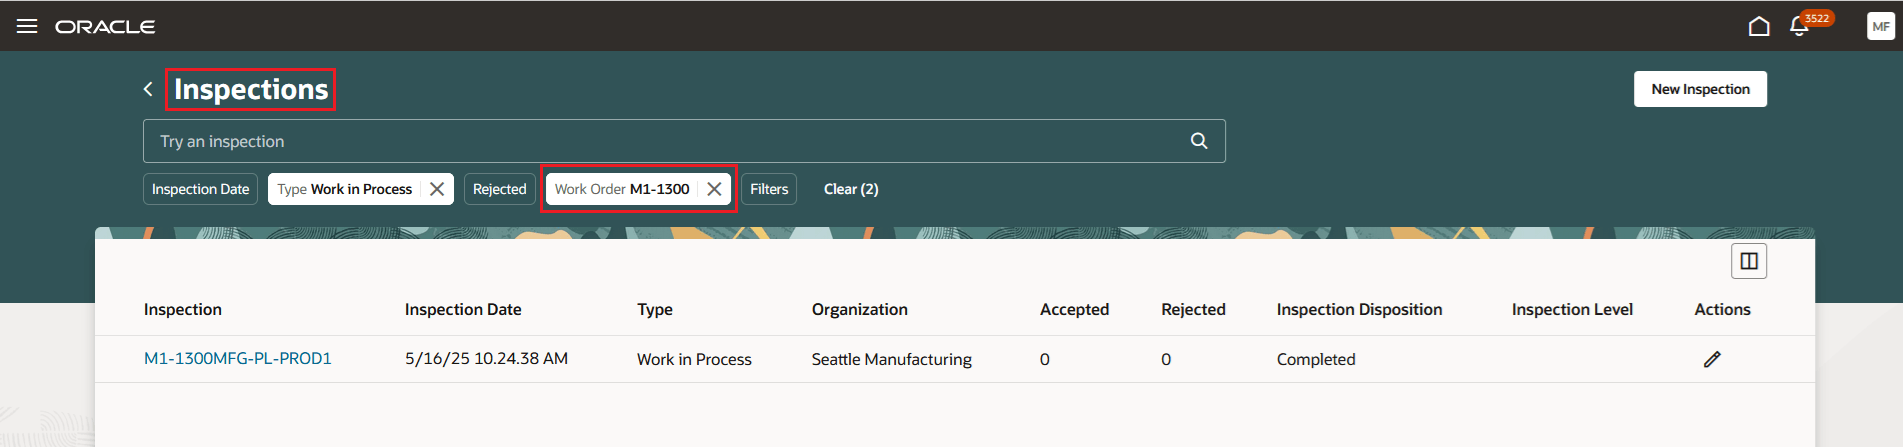Remove the Work Order M1-1300 filter
Viewport: 1903px width, 447px height.
click(714, 189)
